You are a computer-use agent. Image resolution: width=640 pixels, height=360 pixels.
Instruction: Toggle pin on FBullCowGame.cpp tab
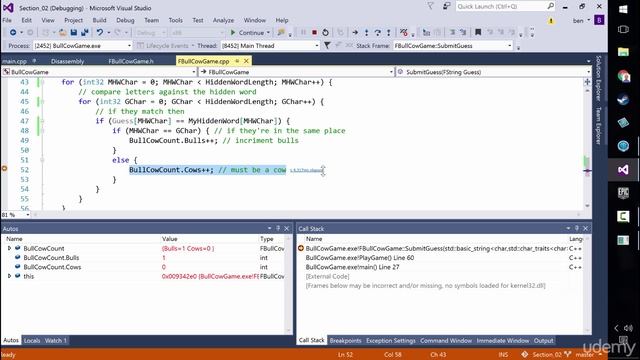click(x=237, y=61)
